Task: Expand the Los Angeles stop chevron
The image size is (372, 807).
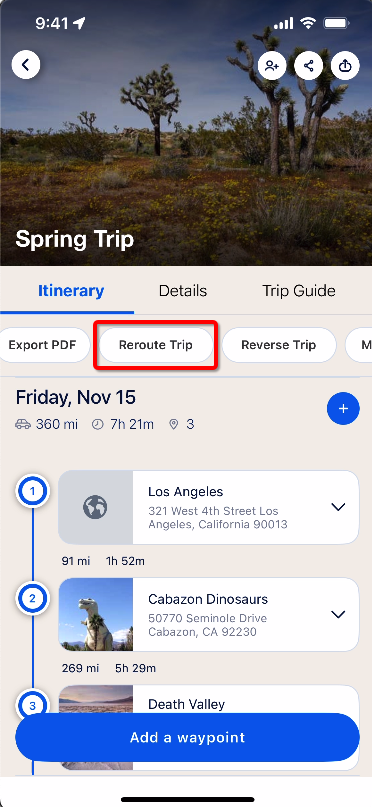Action: click(338, 507)
